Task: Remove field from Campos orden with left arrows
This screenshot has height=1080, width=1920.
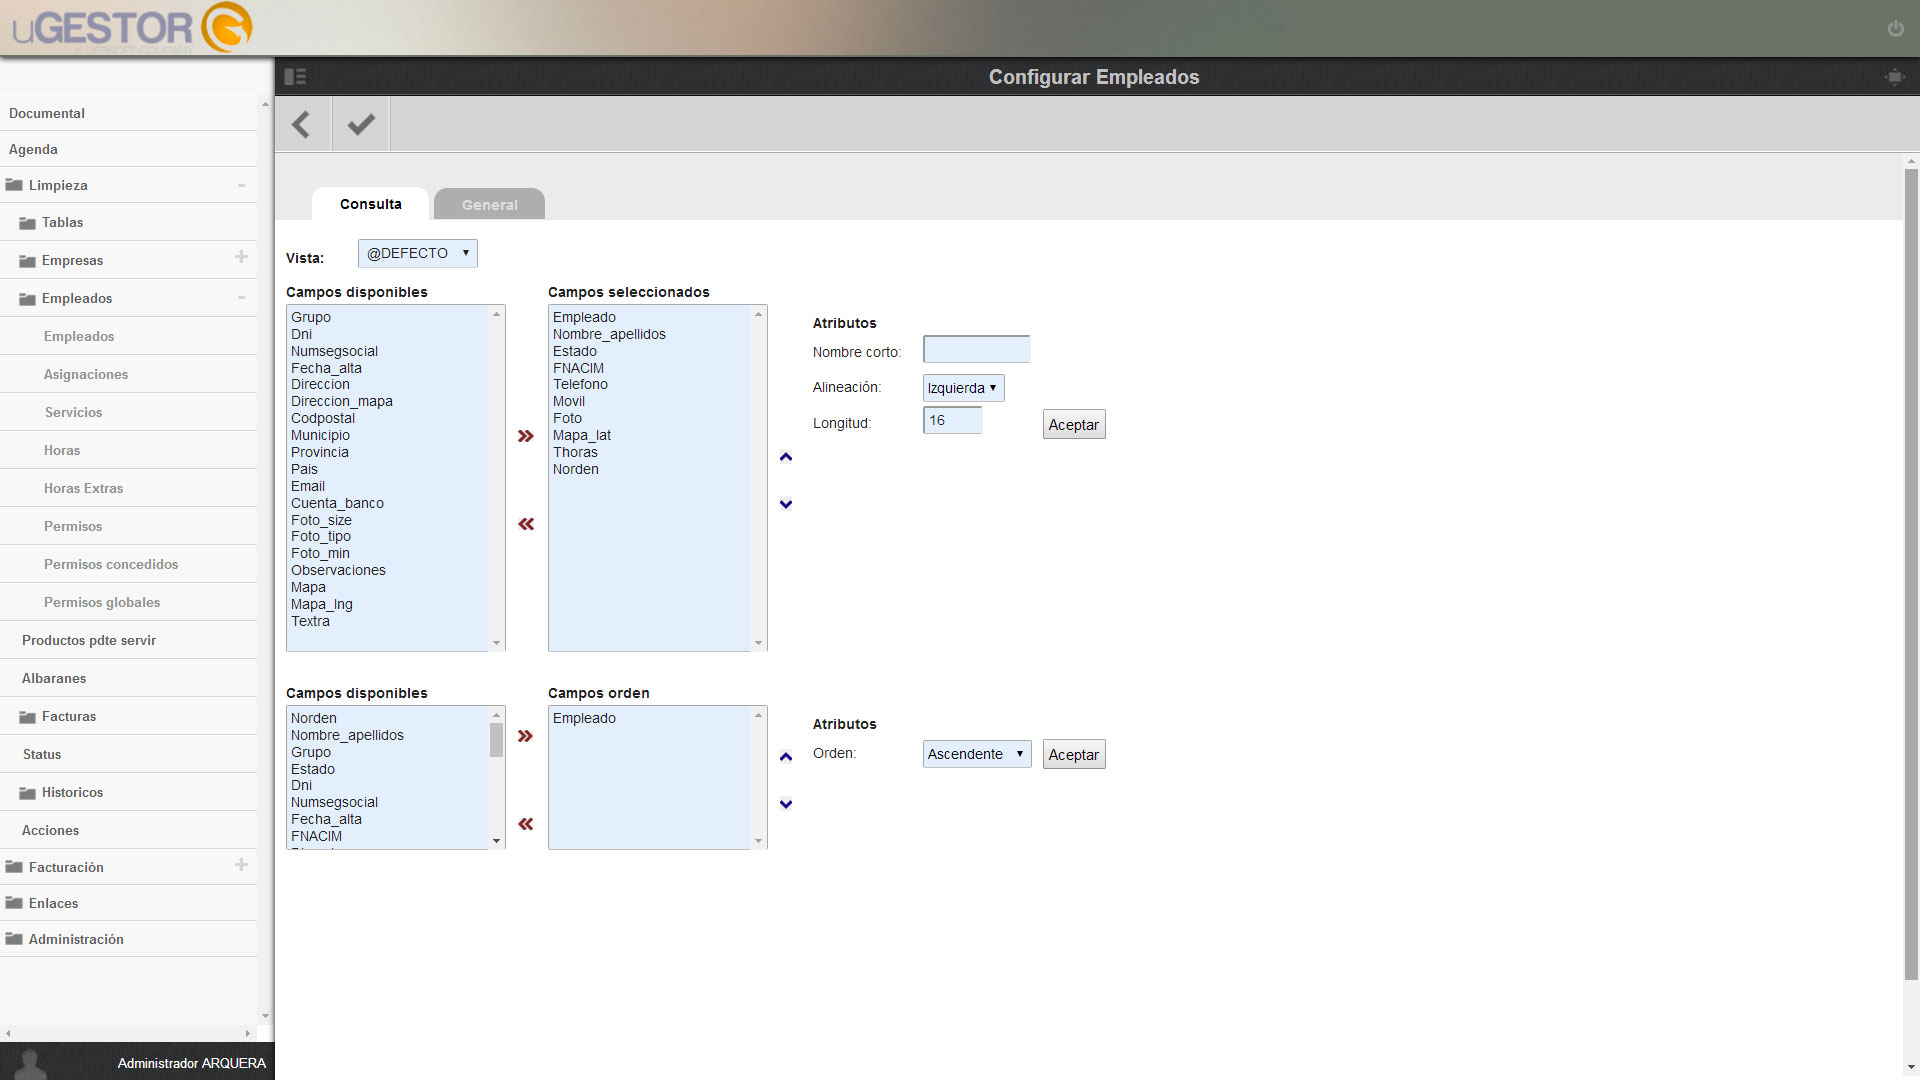Action: [526, 824]
